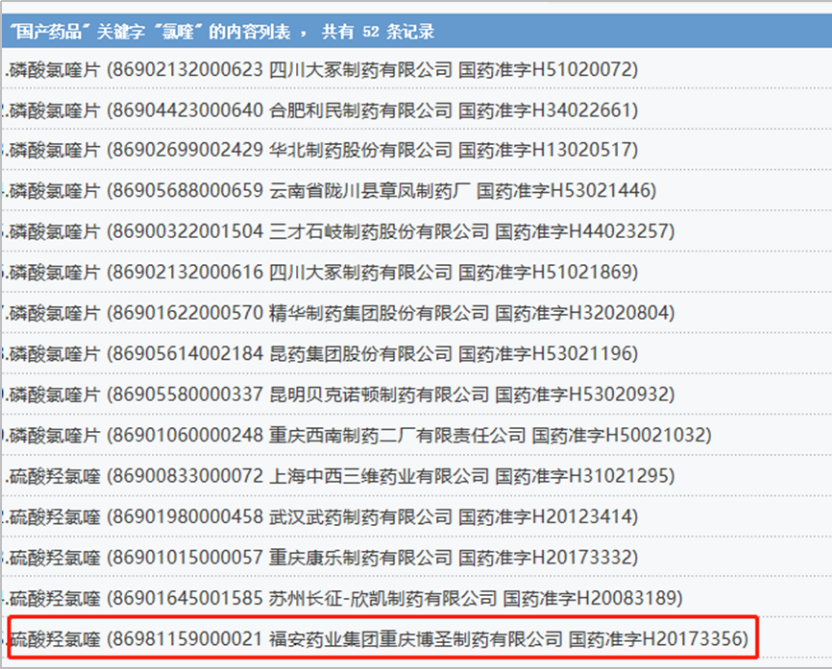Open the 合肥利民制药有限公司 磷酸氯喹片 entry

(x=320, y=110)
